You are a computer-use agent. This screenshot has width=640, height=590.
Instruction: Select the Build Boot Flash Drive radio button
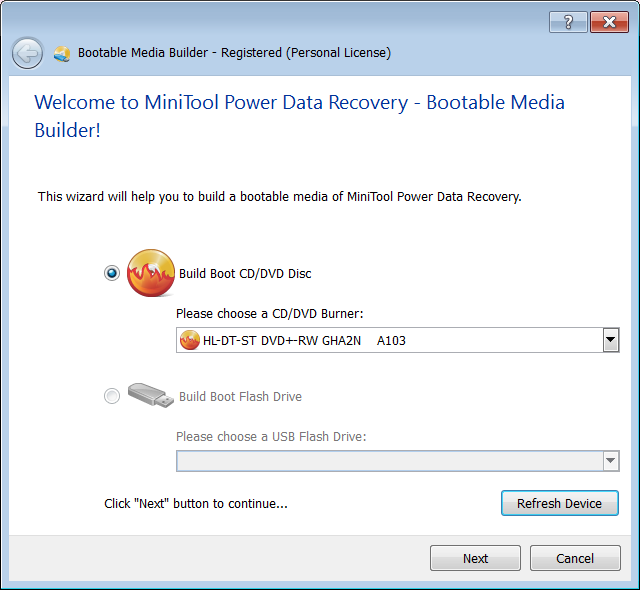pos(112,396)
